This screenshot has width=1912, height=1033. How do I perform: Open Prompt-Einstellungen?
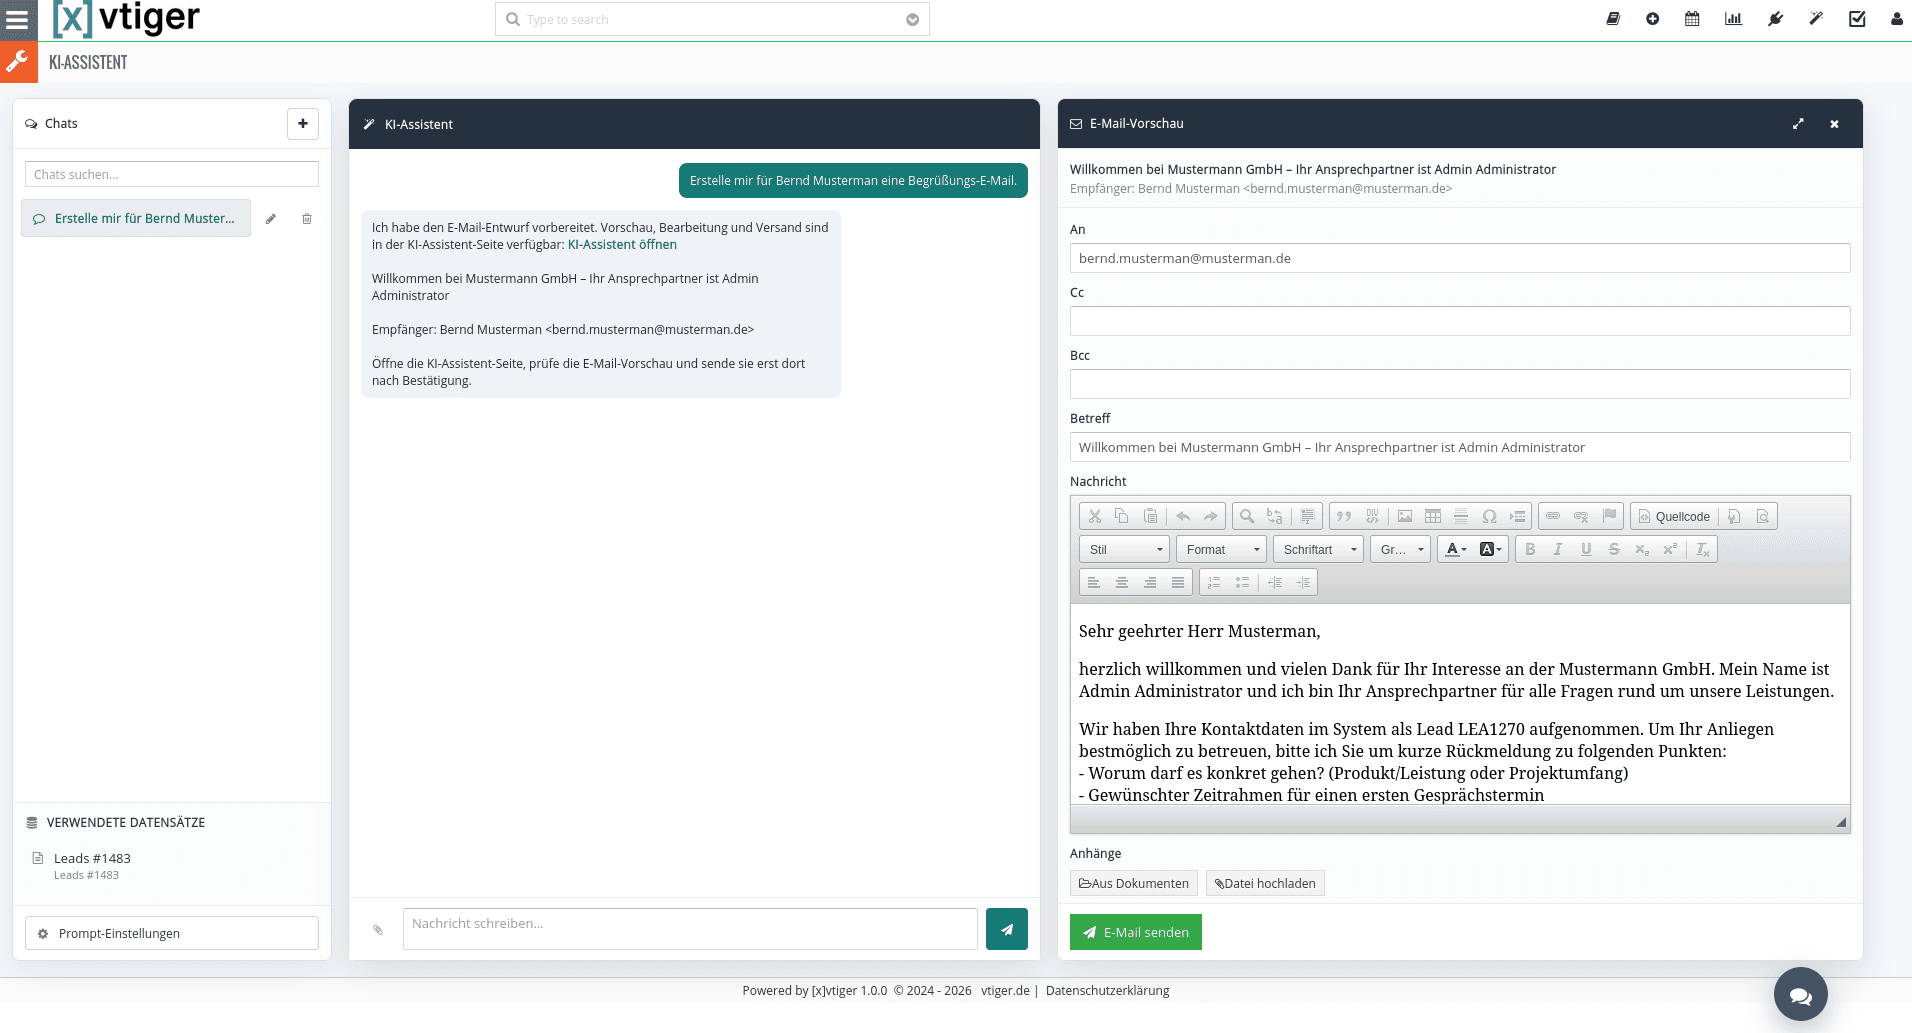coord(172,934)
